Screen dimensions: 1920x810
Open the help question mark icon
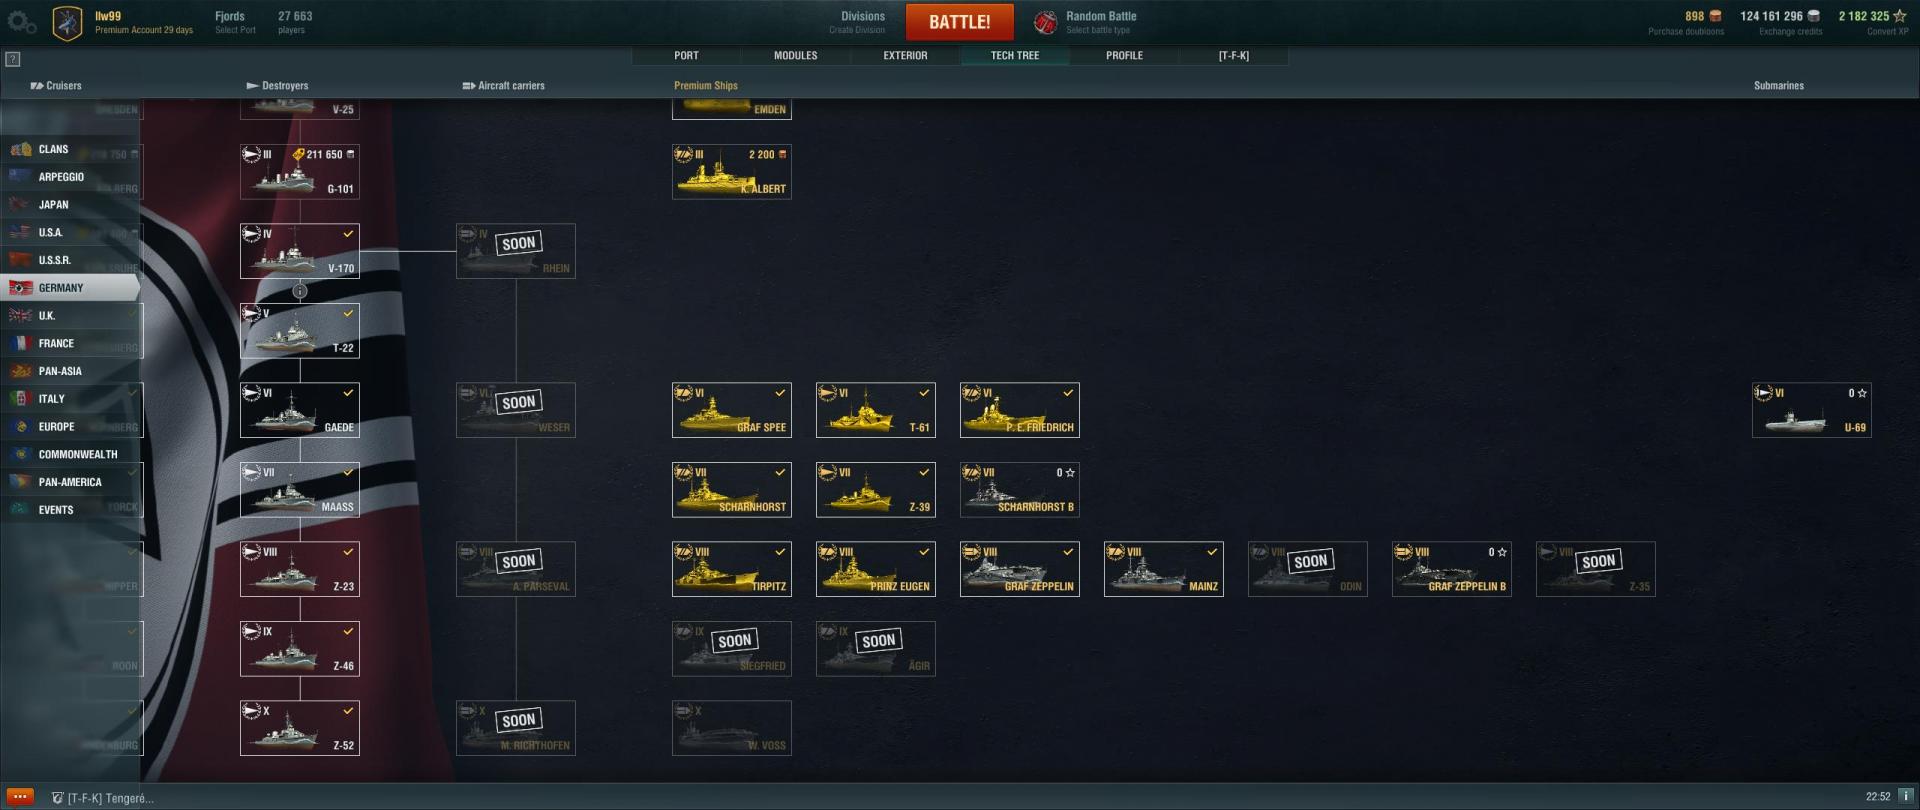(x=13, y=59)
